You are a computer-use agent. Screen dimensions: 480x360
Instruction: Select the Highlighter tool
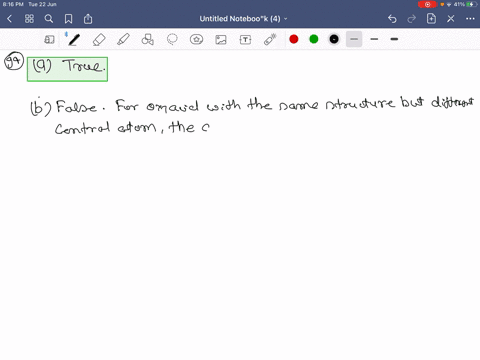click(x=123, y=40)
